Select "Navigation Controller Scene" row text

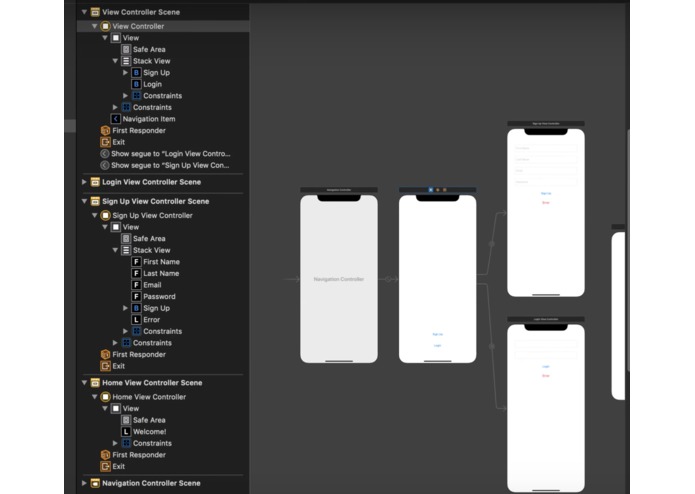click(x=151, y=483)
